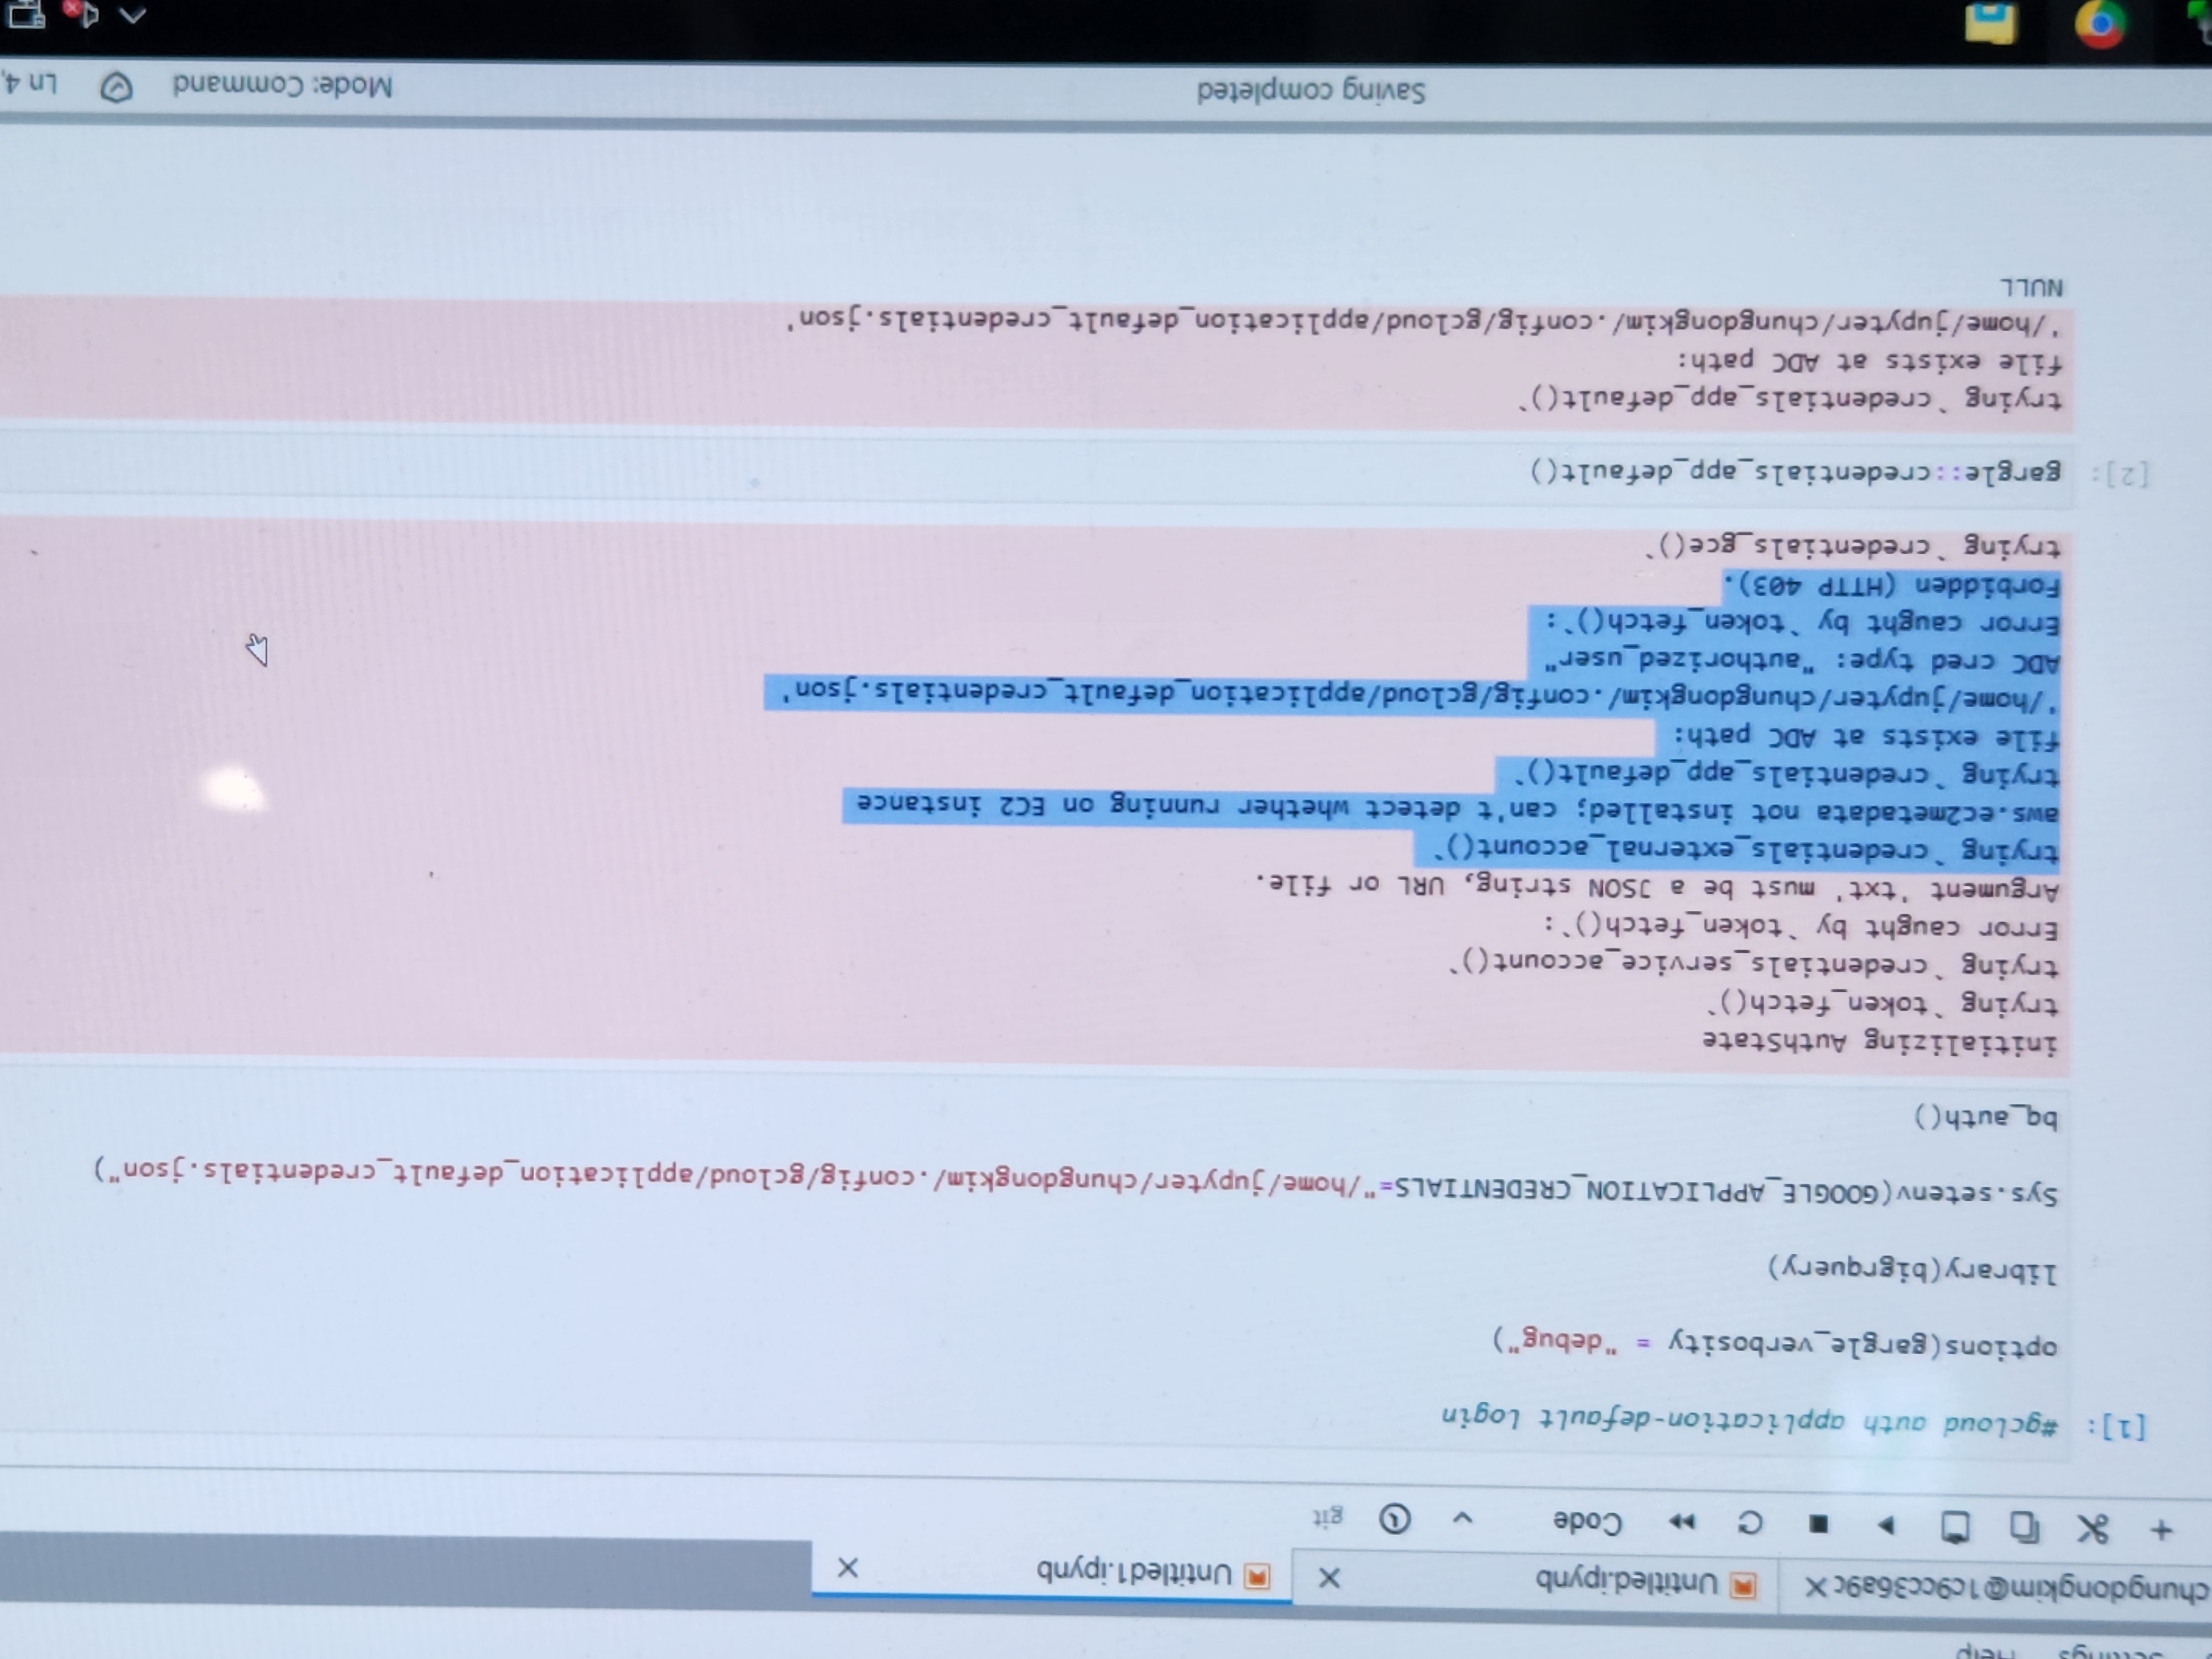Run the selected cell
Image resolution: width=2212 pixels, height=1659 pixels.
1886,1525
